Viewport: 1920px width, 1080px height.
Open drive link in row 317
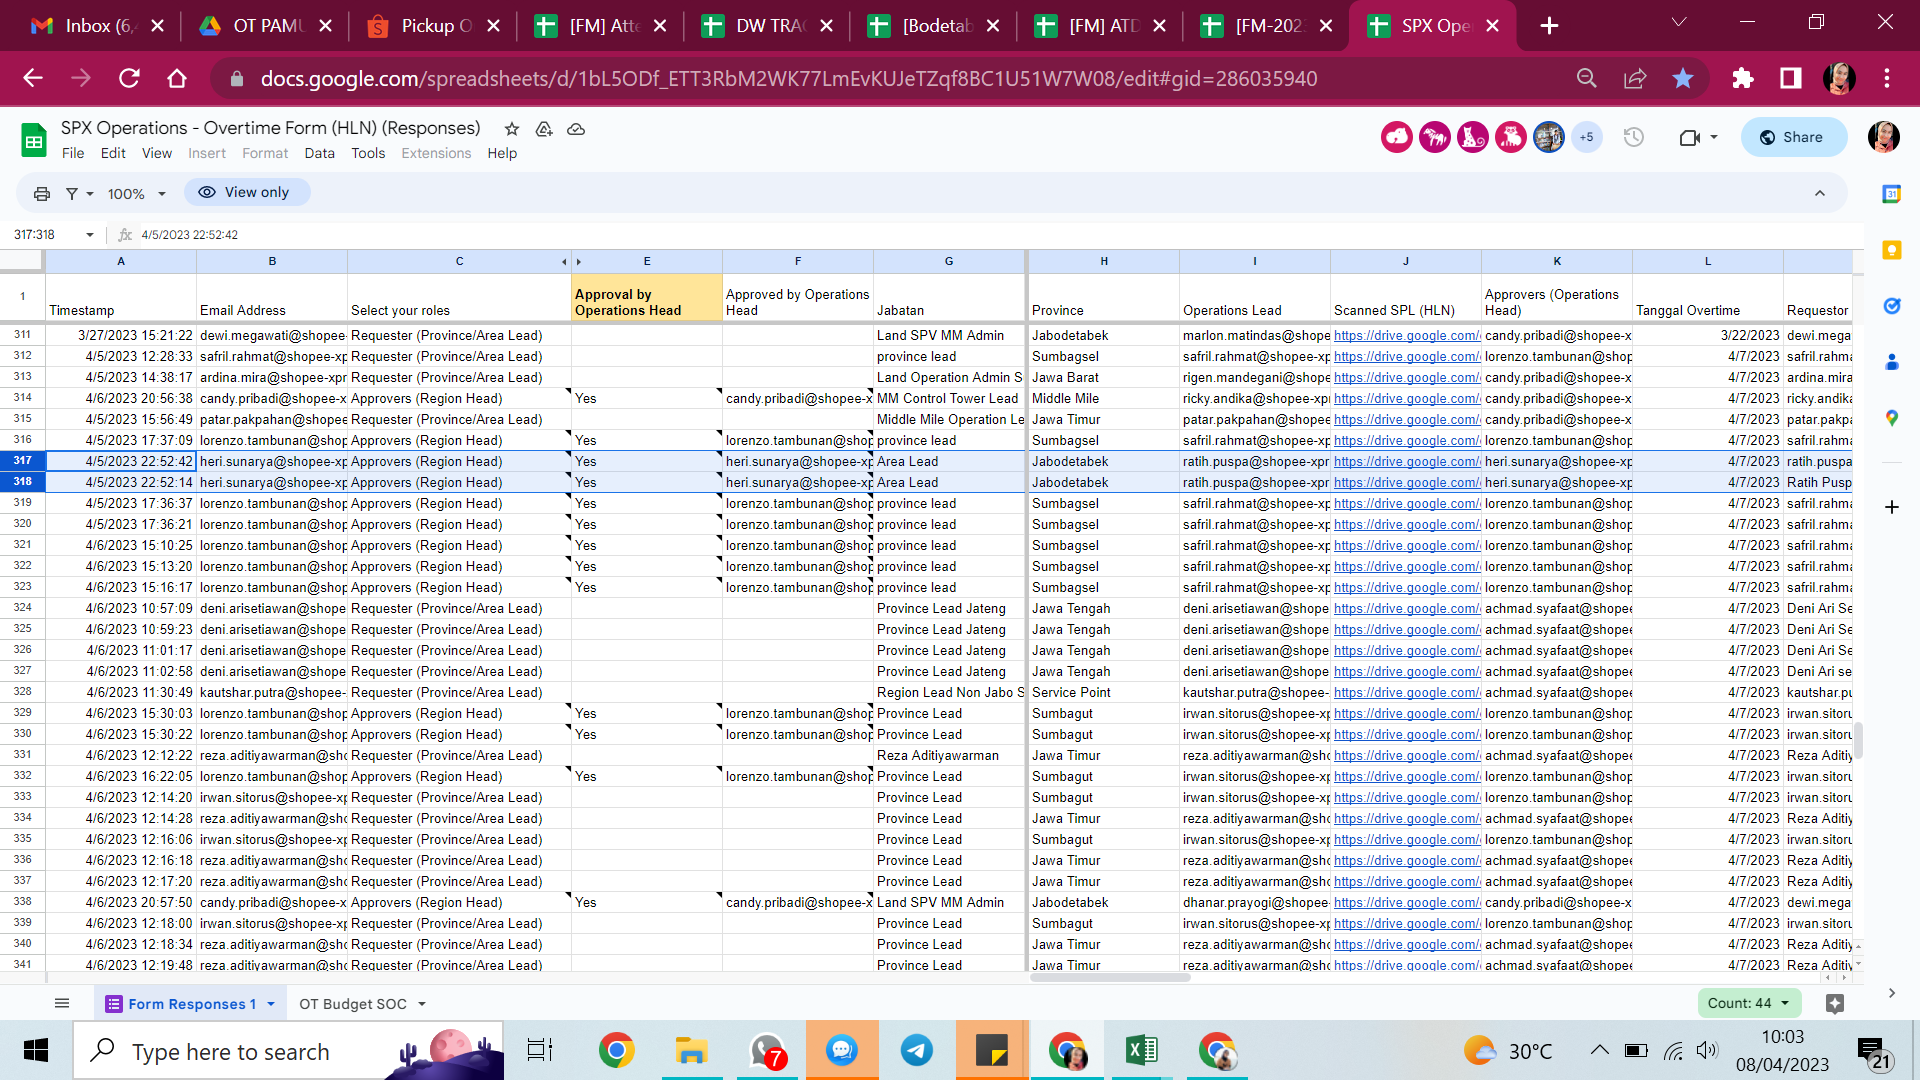1406,461
